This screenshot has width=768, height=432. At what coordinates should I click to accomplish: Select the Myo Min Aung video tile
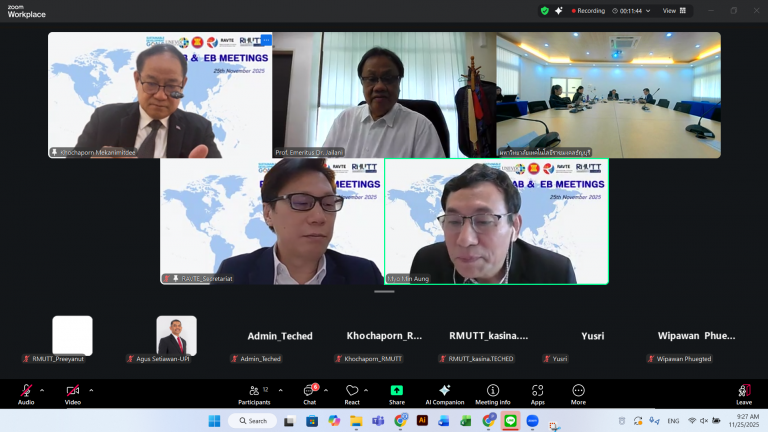tap(496, 222)
